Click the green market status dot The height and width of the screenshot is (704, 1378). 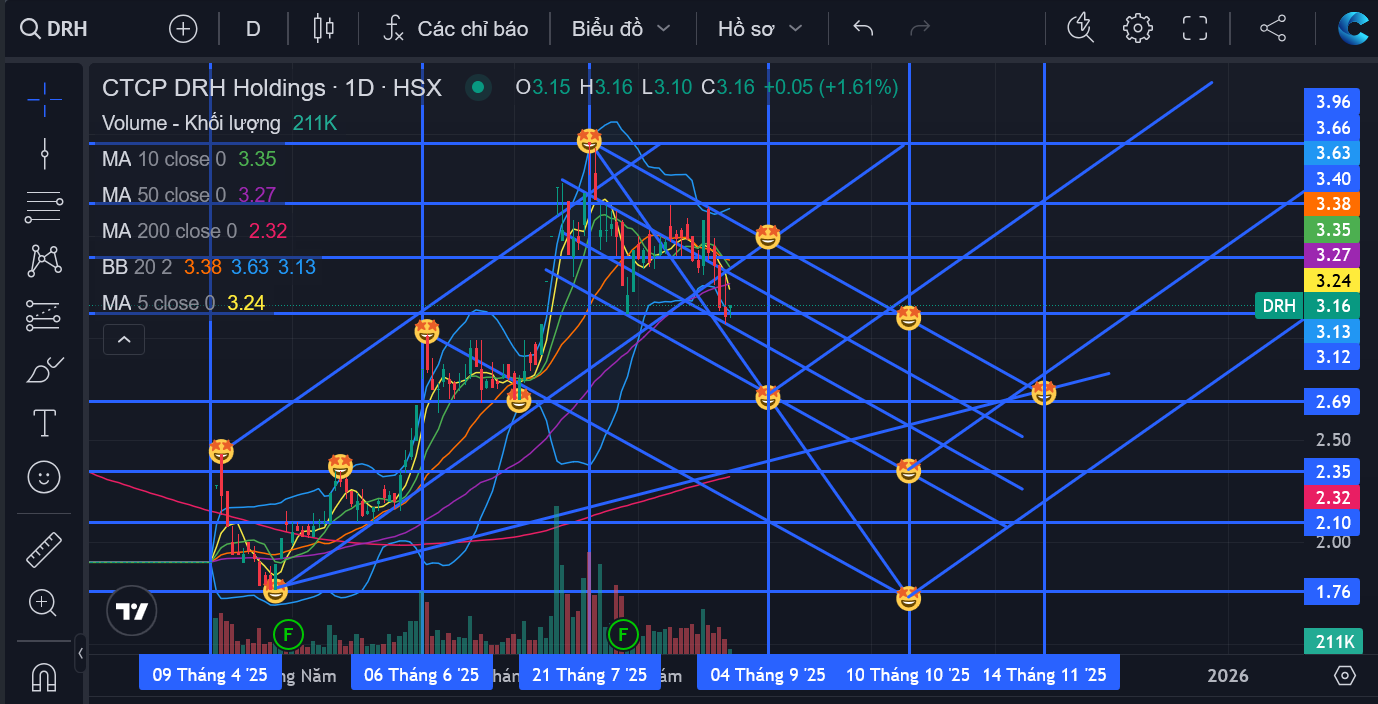tap(478, 88)
